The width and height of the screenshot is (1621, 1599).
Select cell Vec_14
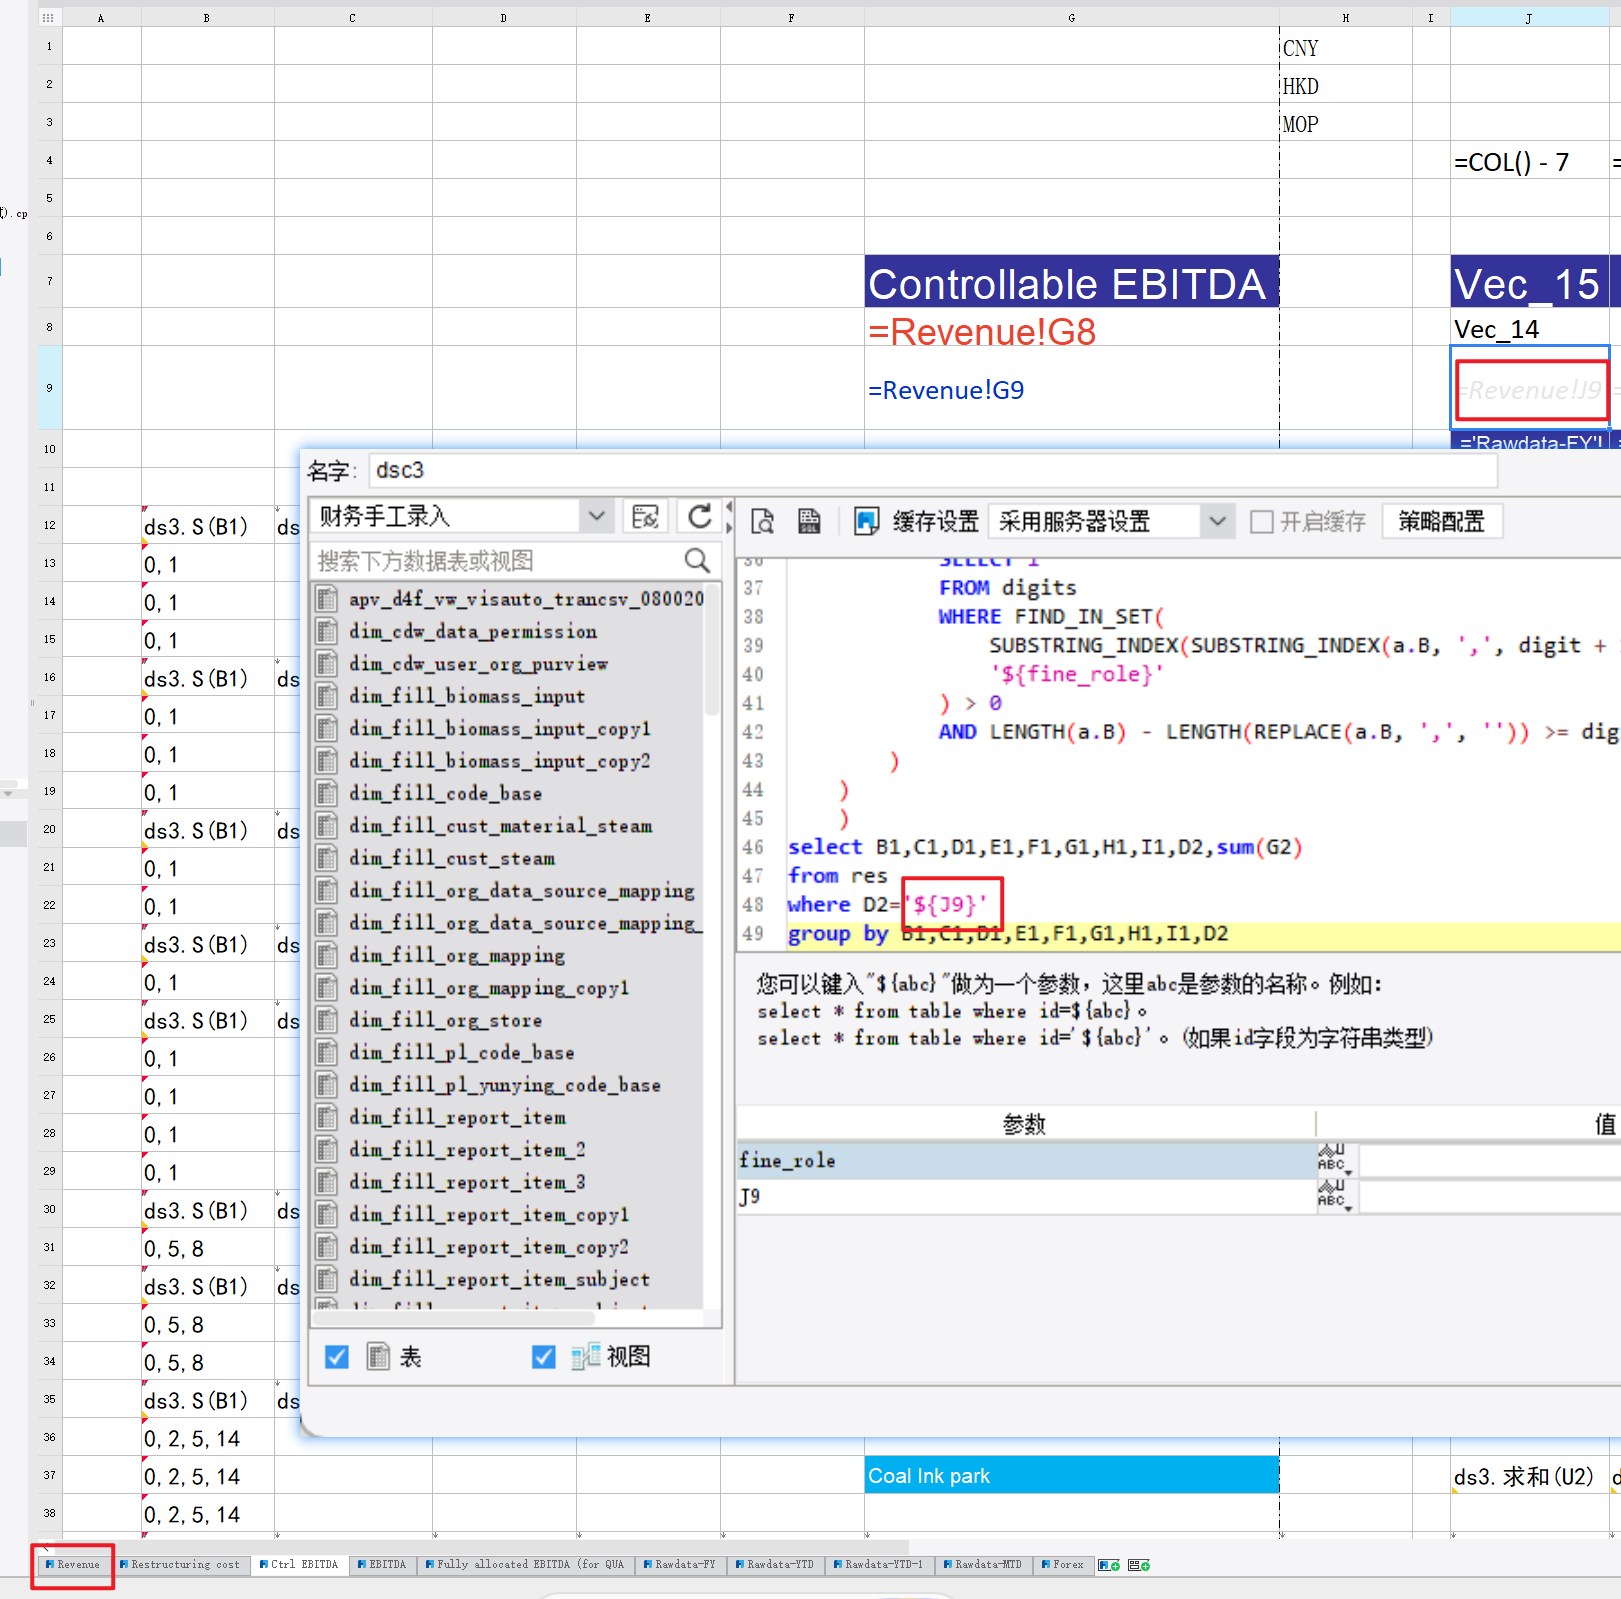pyautogui.click(x=1529, y=327)
